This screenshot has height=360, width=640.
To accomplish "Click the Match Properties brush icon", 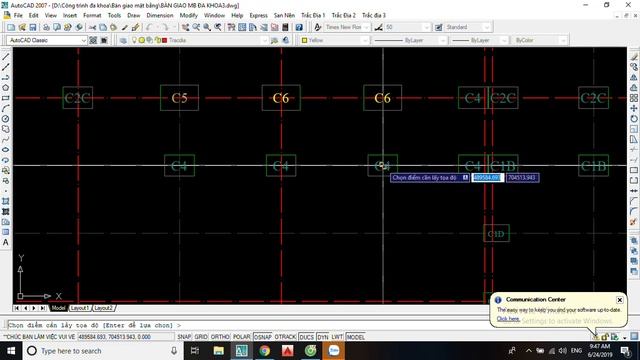I will (x=135, y=27).
